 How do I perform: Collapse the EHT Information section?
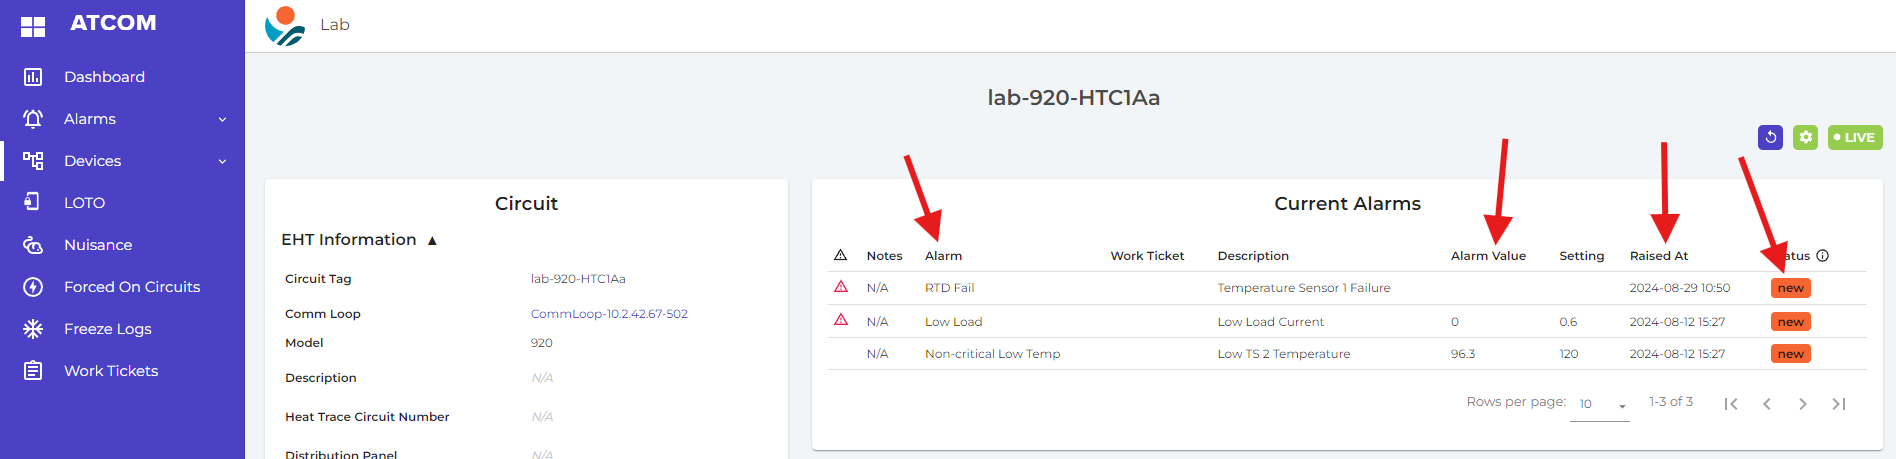tap(432, 240)
